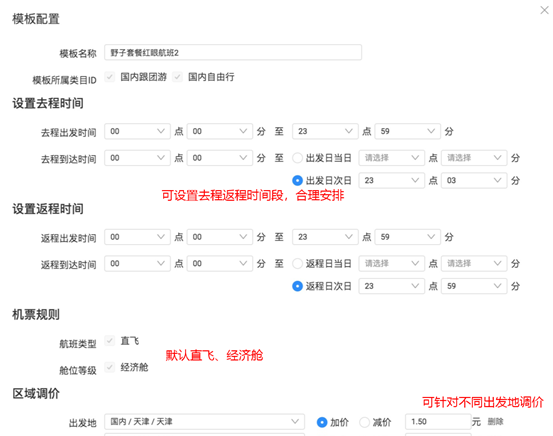
Task: Select the 加价 radio button
Action: click(x=322, y=422)
